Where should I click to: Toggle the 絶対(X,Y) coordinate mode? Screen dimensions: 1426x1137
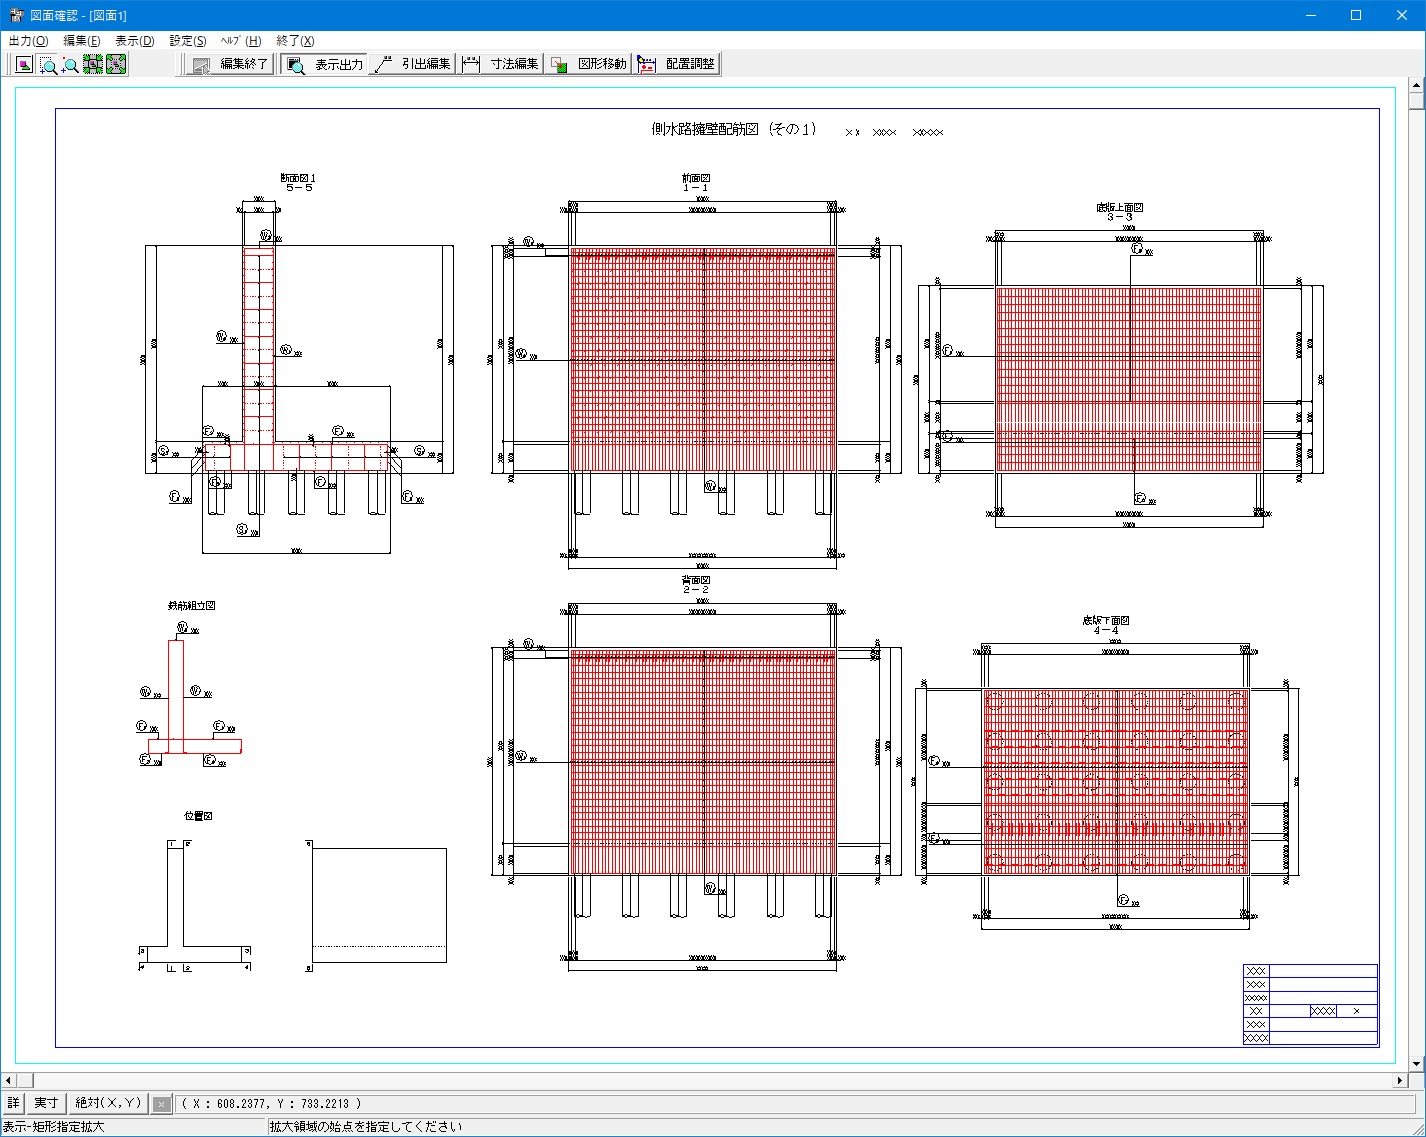pyautogui.click(x=109, y=1103)
